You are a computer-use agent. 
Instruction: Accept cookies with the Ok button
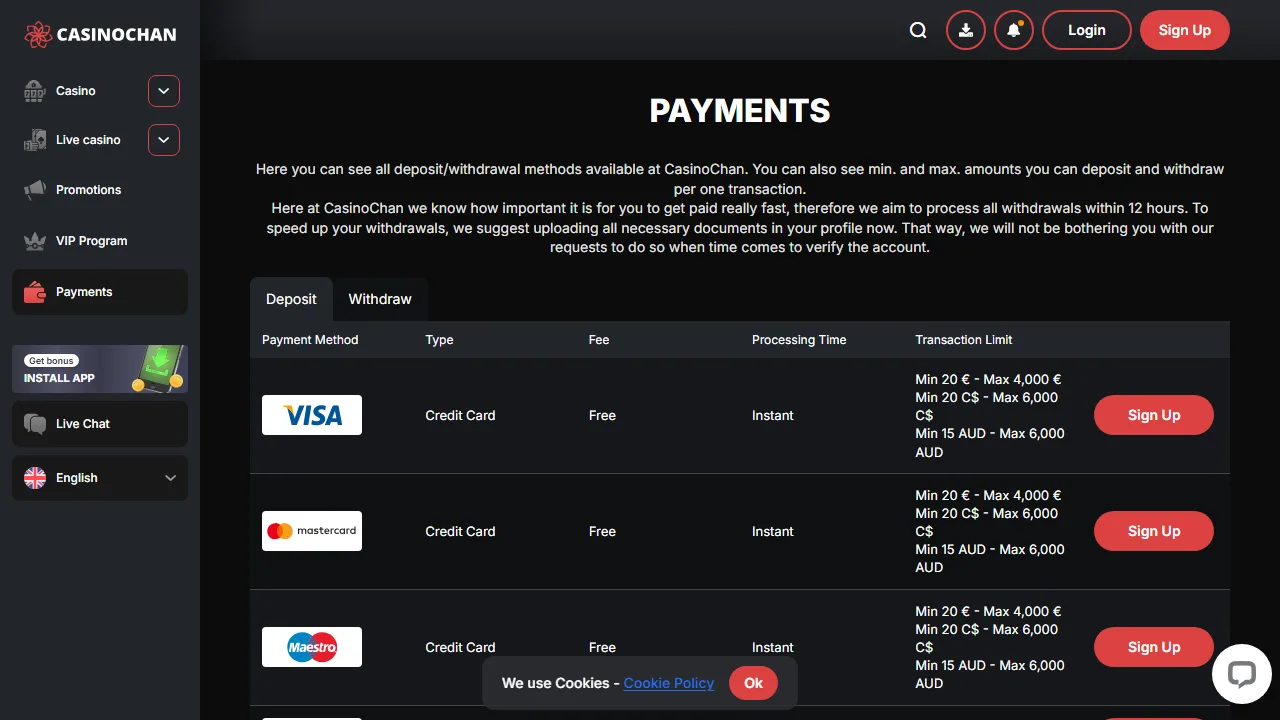pos(753,683)
